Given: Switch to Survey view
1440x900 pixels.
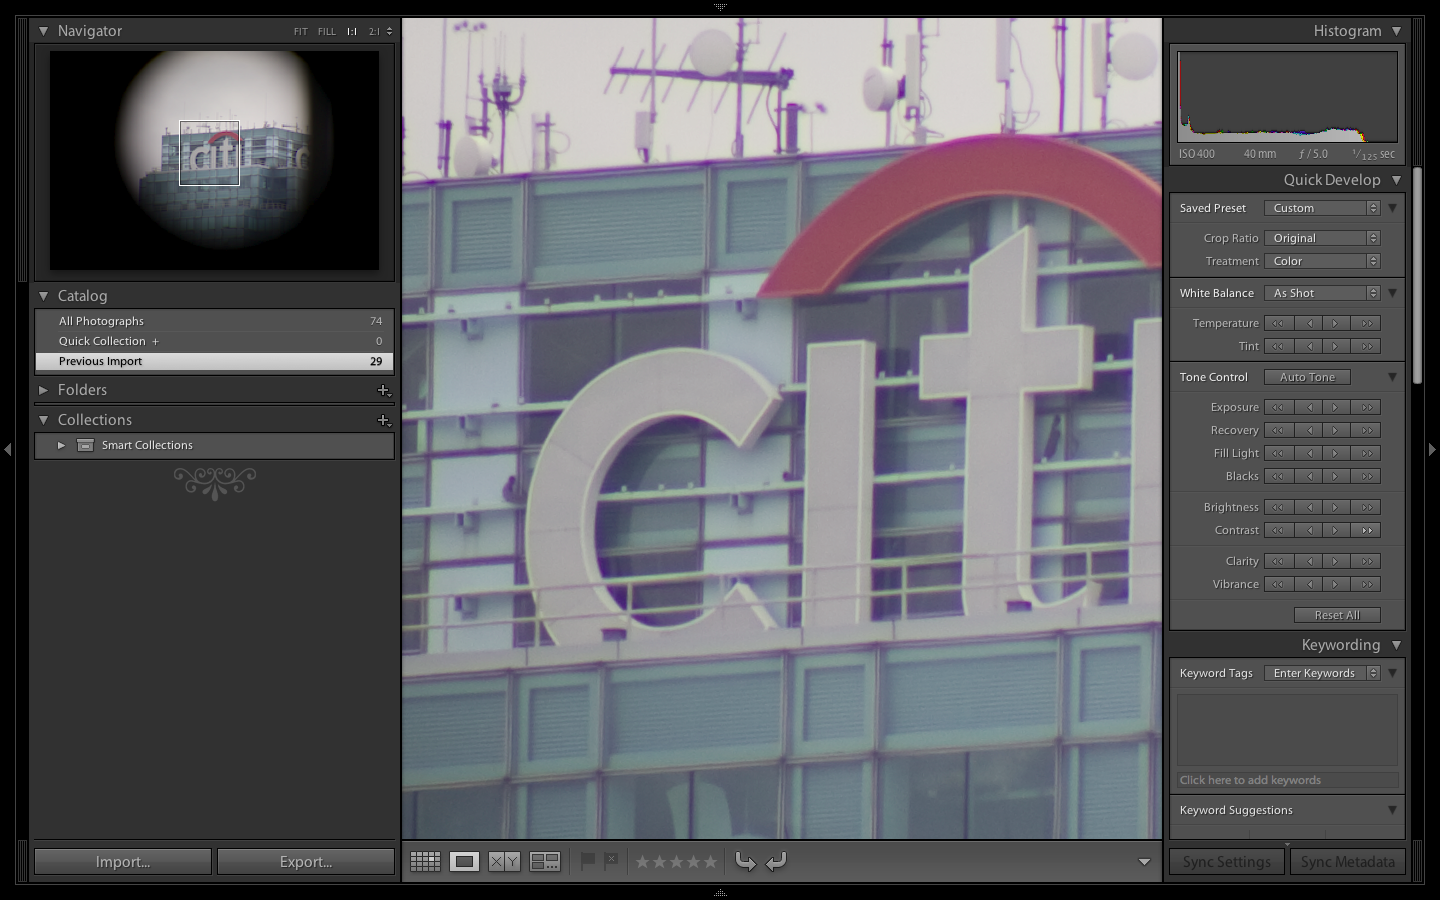Looking at the screenshot, I should tap(545, 861).
